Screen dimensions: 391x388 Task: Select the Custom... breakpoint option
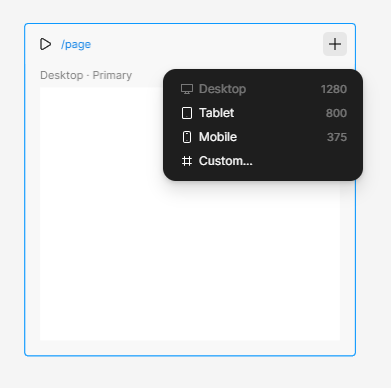263,161
